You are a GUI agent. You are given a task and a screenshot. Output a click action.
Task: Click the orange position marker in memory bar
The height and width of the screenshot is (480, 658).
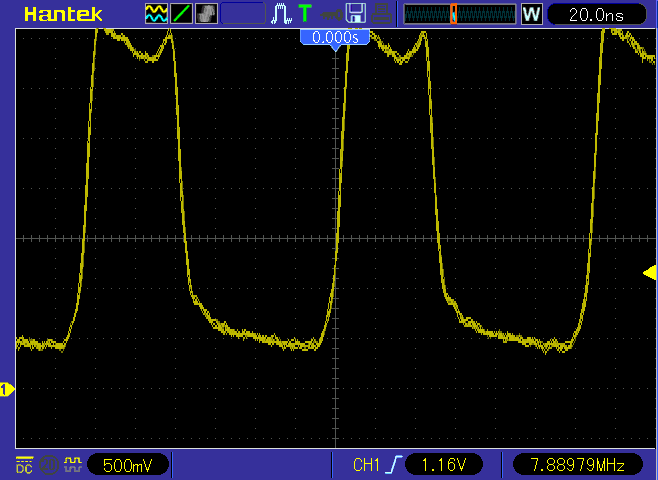tap(453, 14)
